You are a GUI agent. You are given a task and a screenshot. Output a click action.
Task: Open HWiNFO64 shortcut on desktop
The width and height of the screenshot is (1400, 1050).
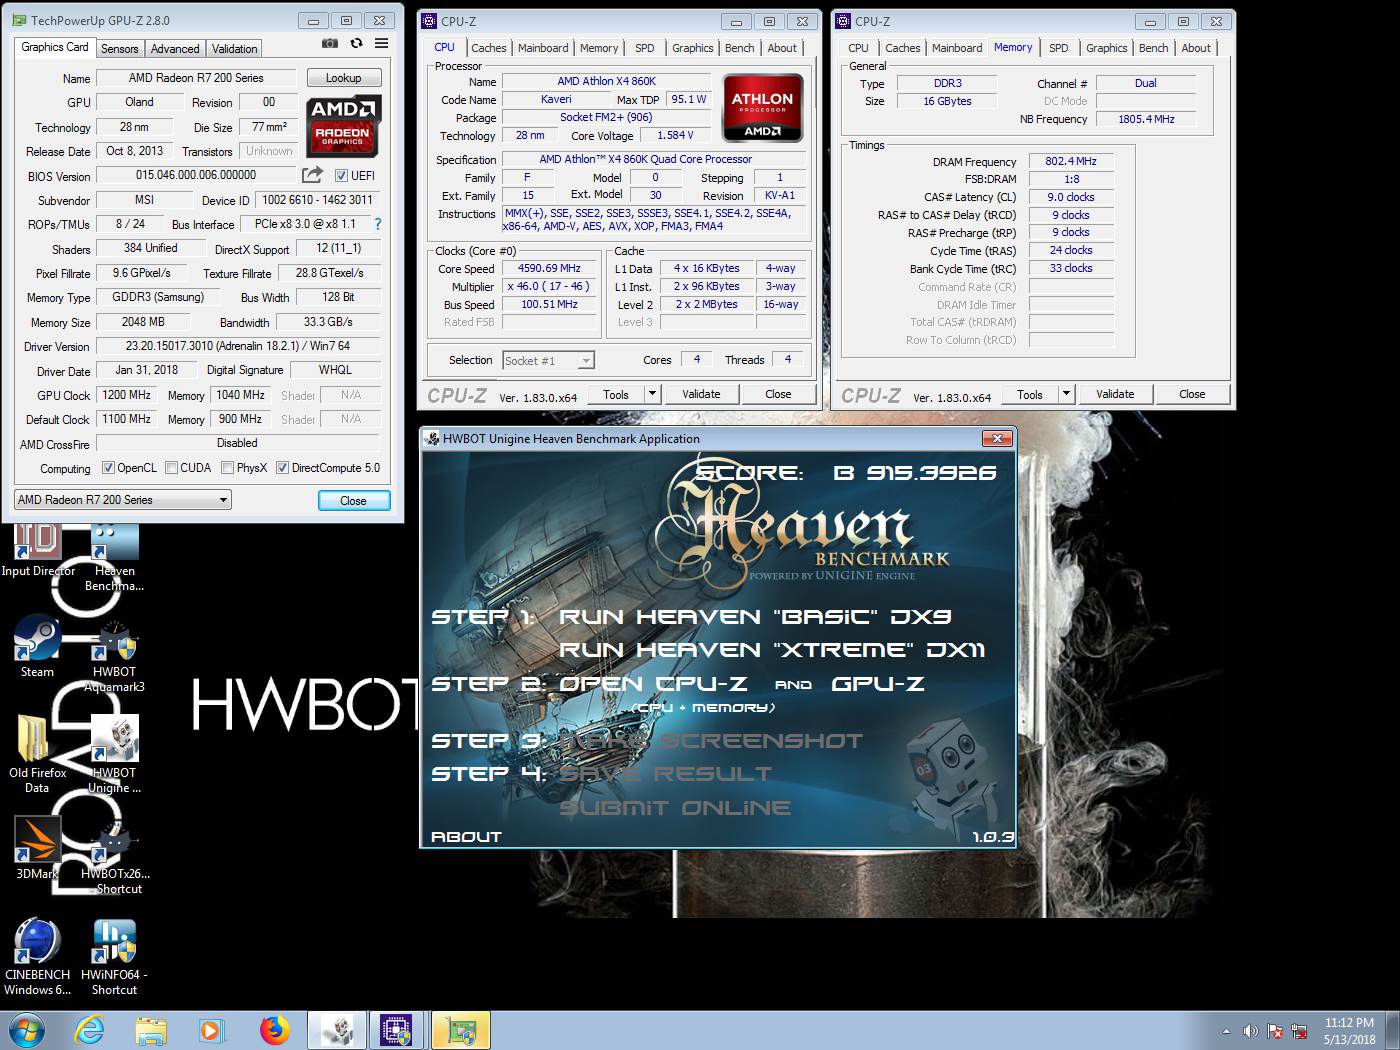click(114, 956)
